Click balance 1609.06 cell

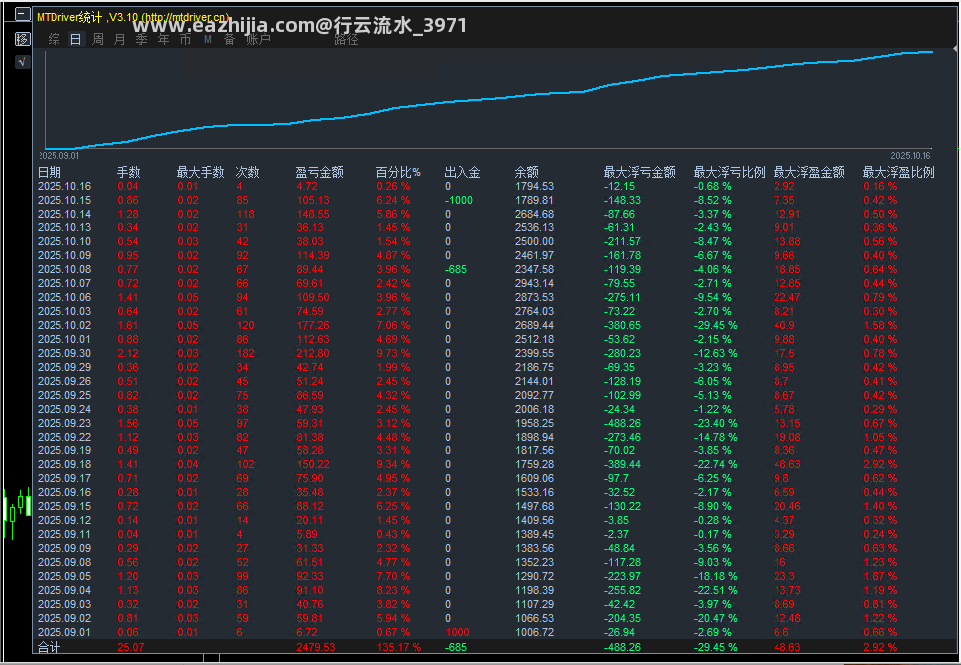point(534,479)
